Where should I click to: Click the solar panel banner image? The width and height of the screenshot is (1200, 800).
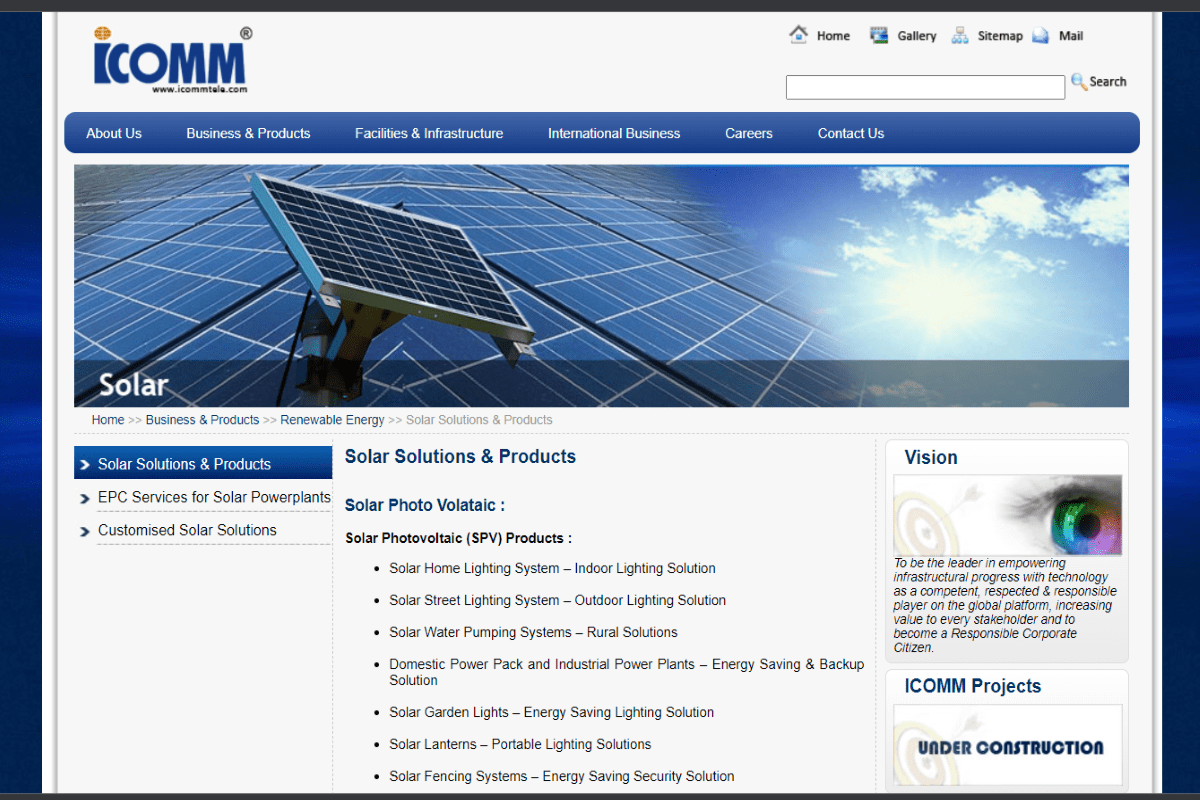[x=600, y=285]
